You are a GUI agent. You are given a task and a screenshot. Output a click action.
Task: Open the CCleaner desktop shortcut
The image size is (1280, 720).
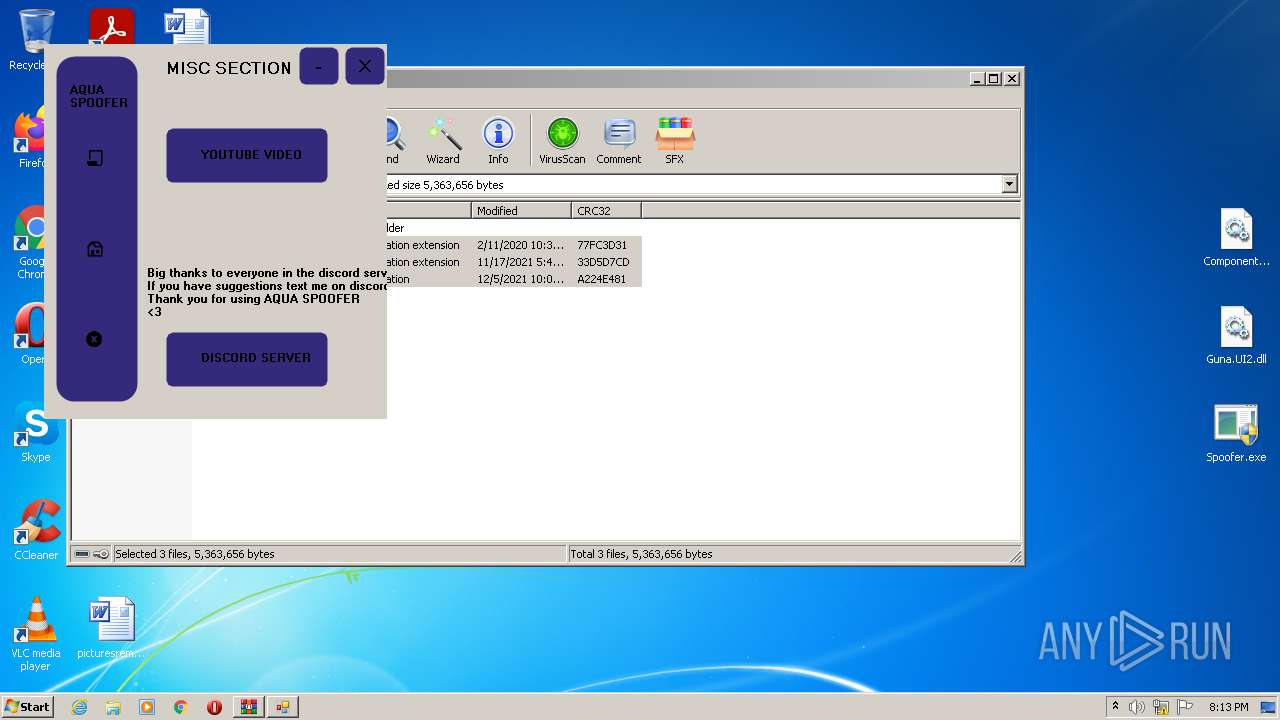pyautogui.click(x=36, y=531)
